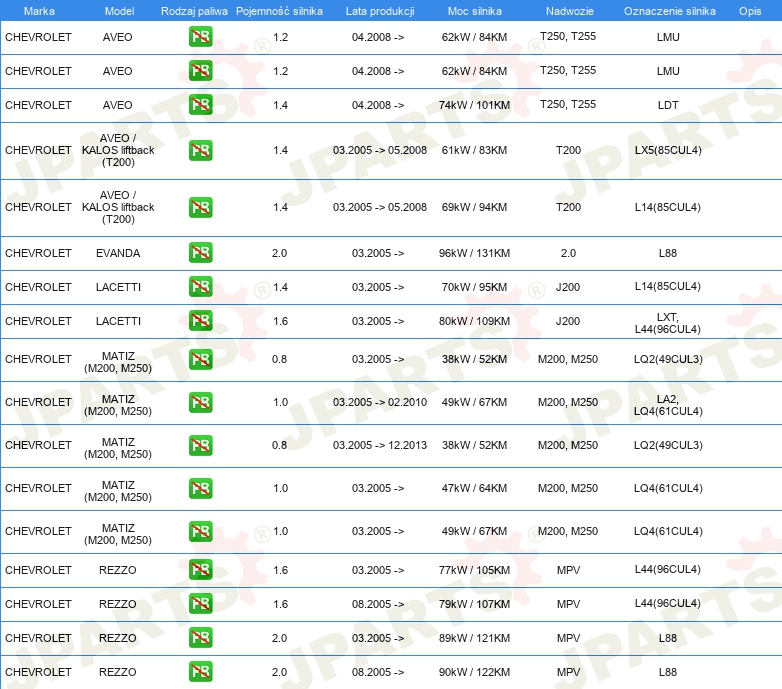The image size is (782, 689).
Task: Click the Marka column header
Action: [x=39, y=11]
